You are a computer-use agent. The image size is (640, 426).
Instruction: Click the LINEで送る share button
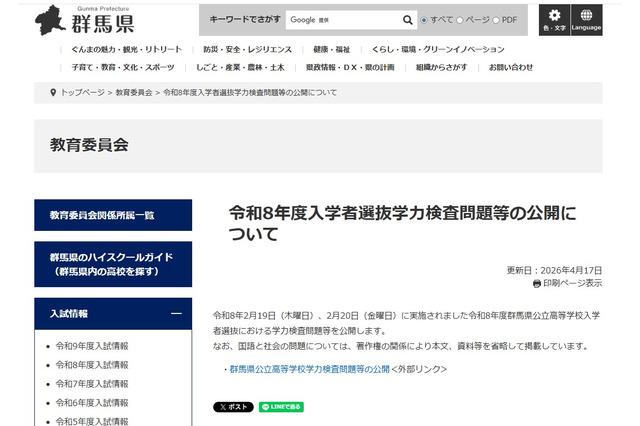[281, 407]
